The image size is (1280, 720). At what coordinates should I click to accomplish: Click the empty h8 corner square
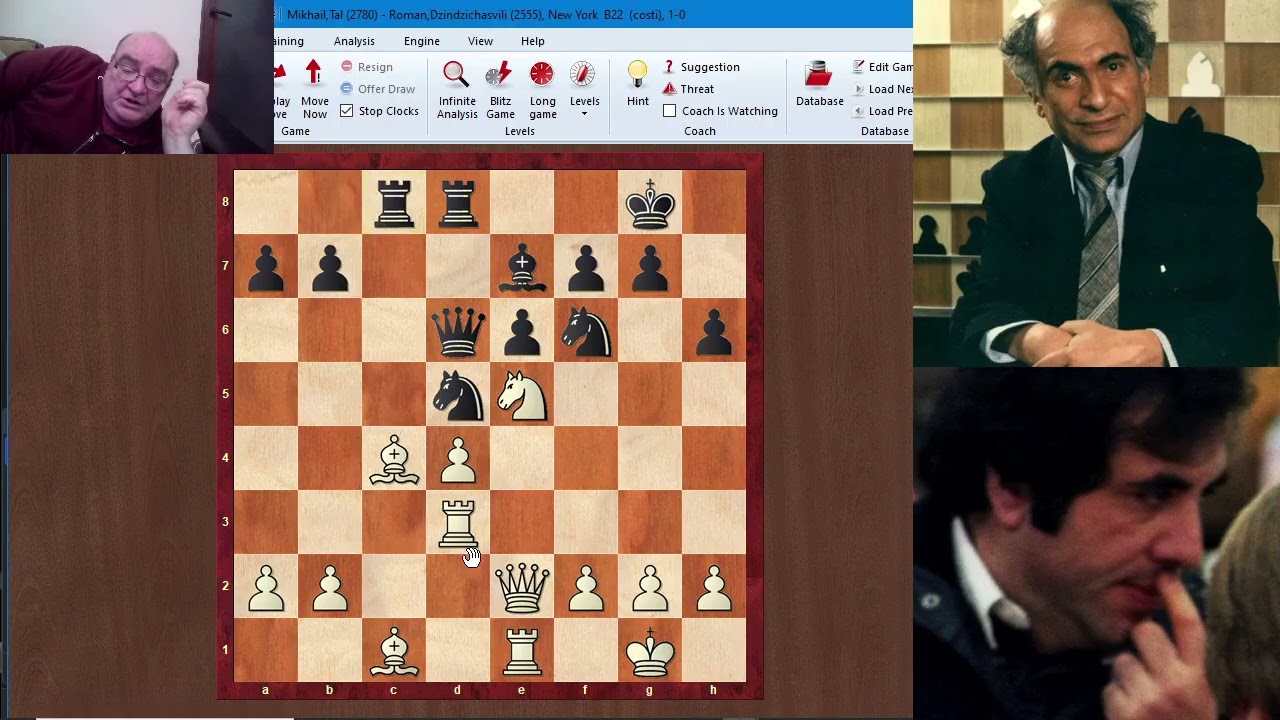(714, 202)
